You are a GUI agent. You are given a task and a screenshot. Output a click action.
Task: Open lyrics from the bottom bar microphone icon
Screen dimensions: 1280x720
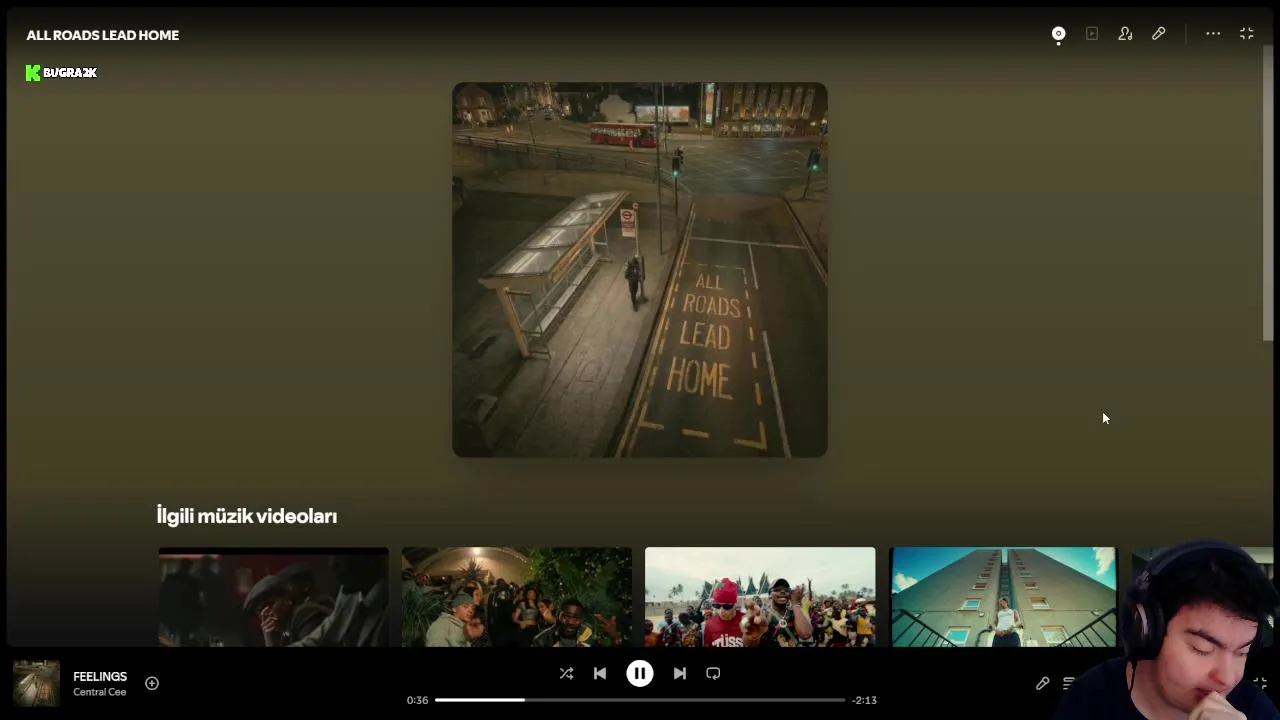[1042, 683]
